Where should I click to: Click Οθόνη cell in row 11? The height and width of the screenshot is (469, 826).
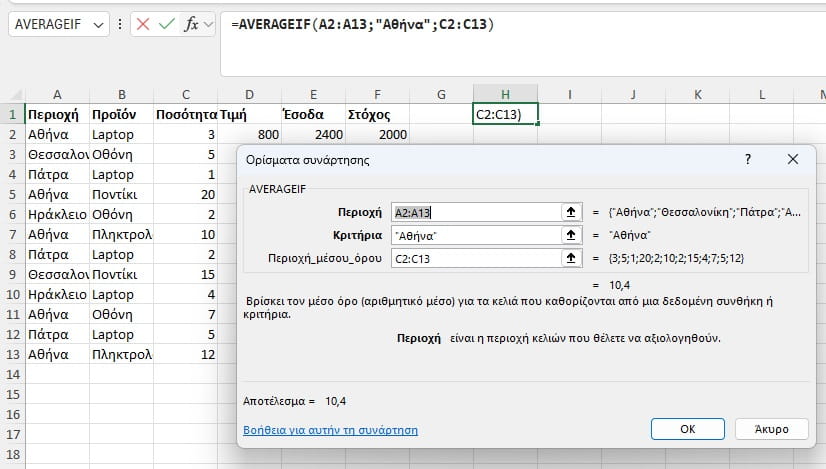coord(122,315)
